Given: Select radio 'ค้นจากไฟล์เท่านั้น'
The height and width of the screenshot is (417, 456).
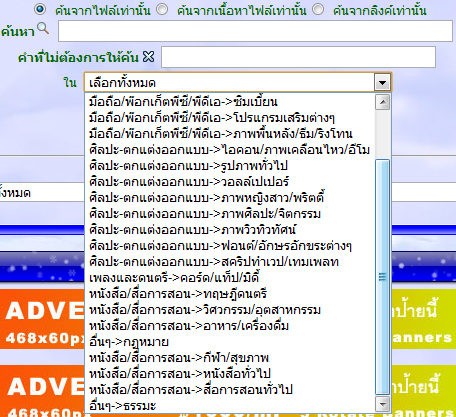Looking at the screenshot, I should tap(40, 9).
